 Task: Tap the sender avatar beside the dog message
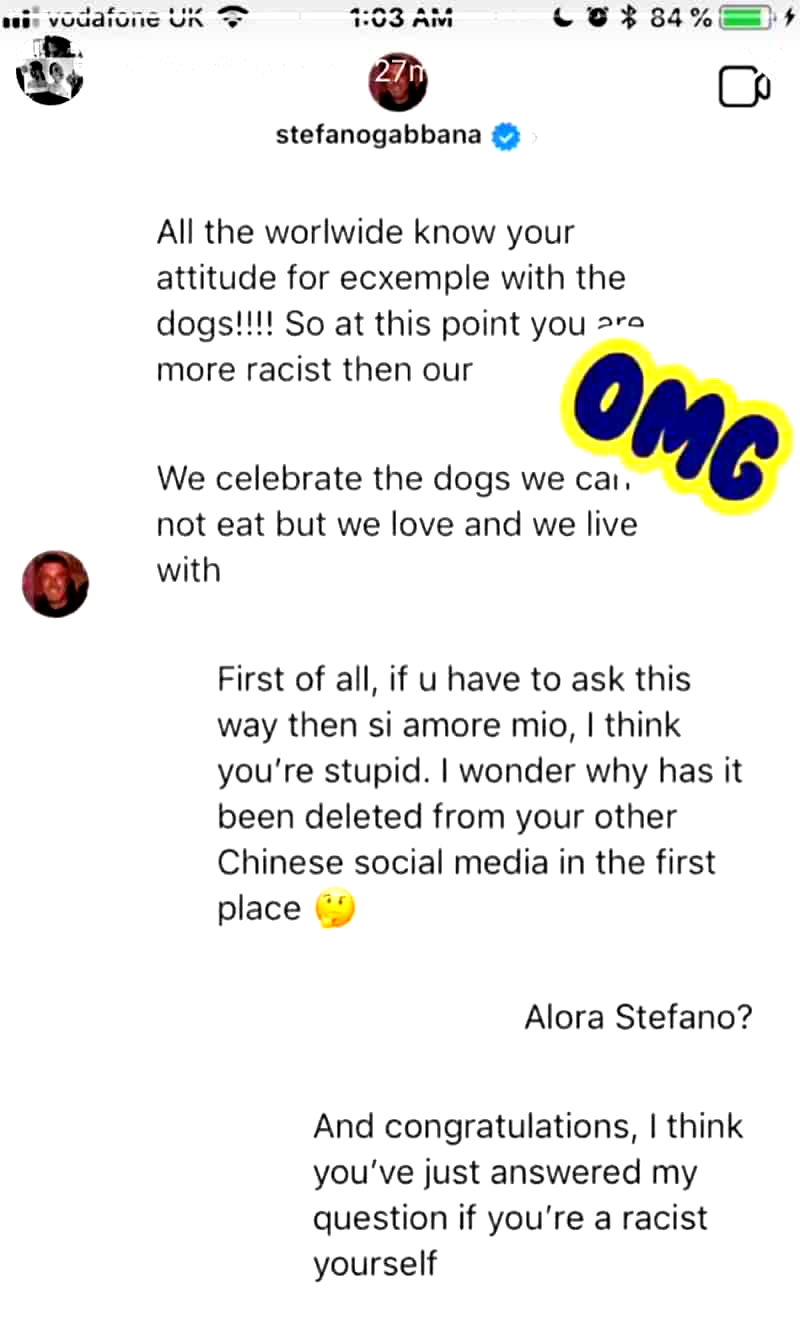coord(56,583)
